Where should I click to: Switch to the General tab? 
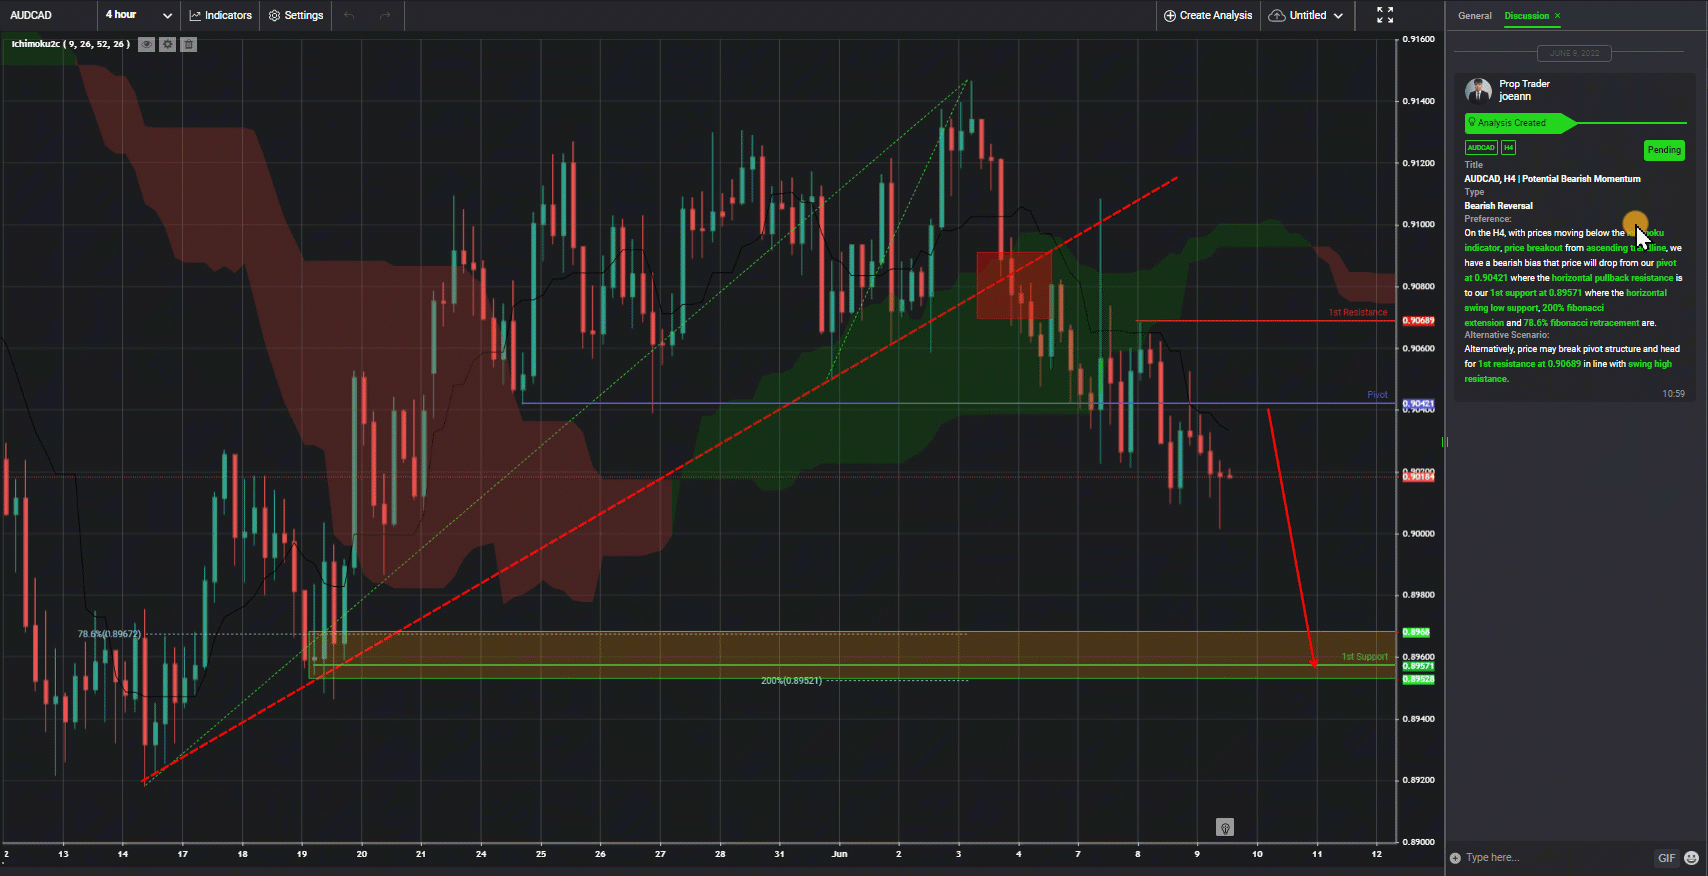[x=1474, y=16]
